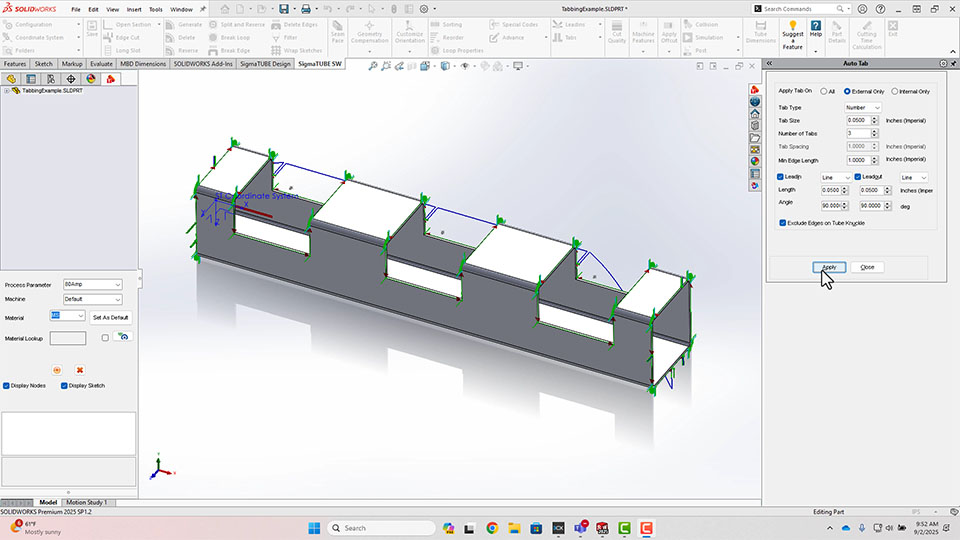Toggle the Display Nodes checkbox
Screen dimensions: 960x540
pyautogui.click(x=7, y=385)
